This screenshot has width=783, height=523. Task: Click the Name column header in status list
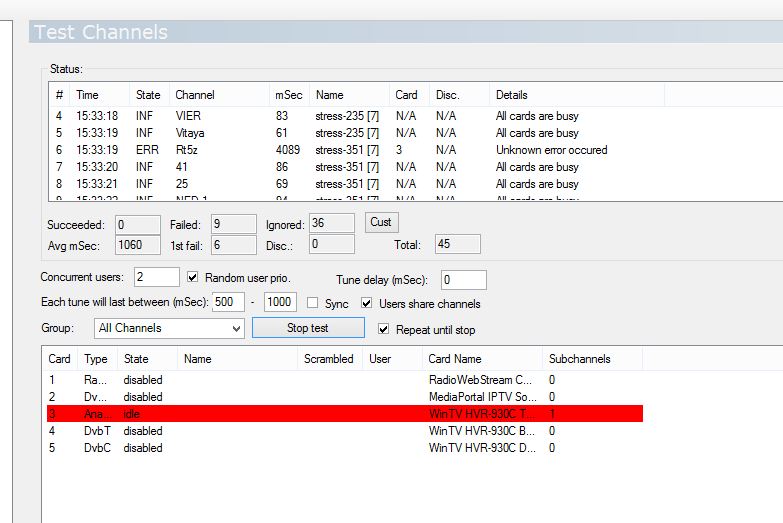tap(349, 95)
